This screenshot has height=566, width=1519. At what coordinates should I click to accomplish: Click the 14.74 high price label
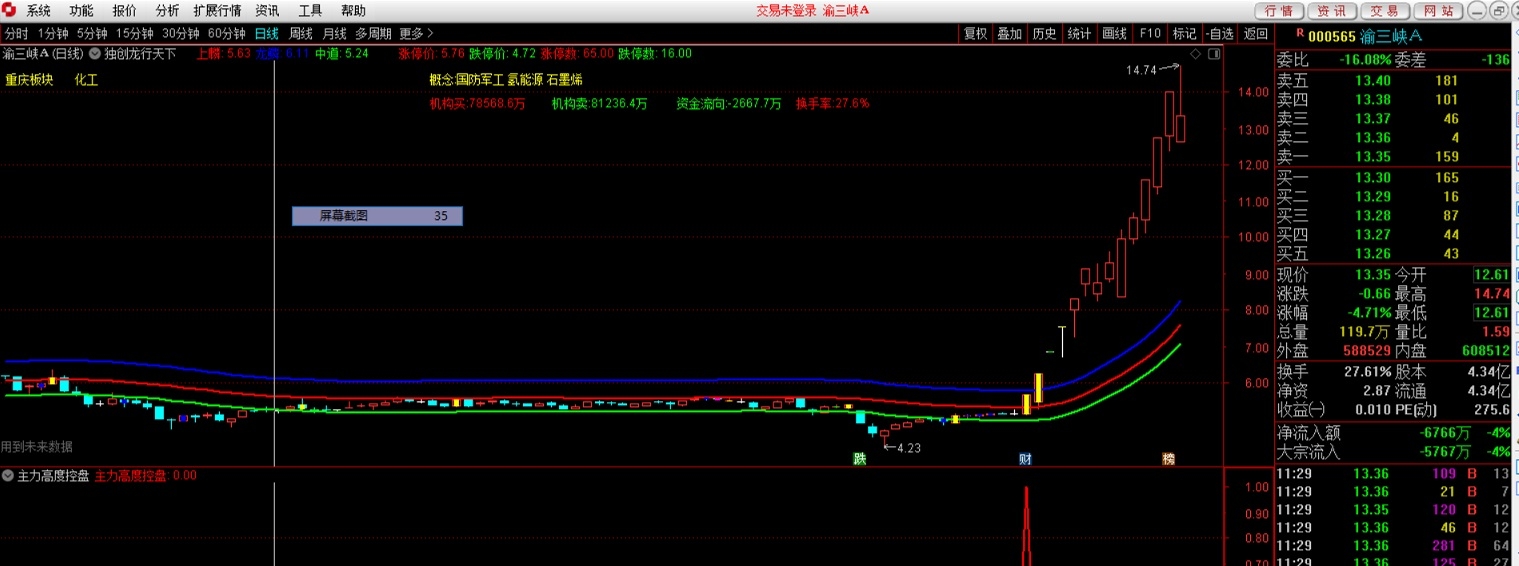[x=1141, y=70]
